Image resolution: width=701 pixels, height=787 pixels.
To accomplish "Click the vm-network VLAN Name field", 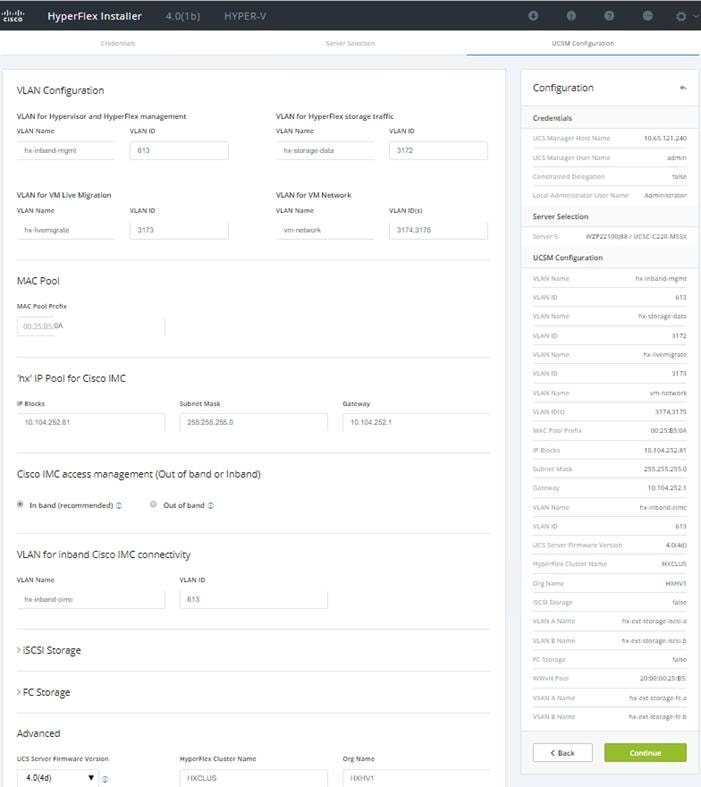I will [325, 230].
